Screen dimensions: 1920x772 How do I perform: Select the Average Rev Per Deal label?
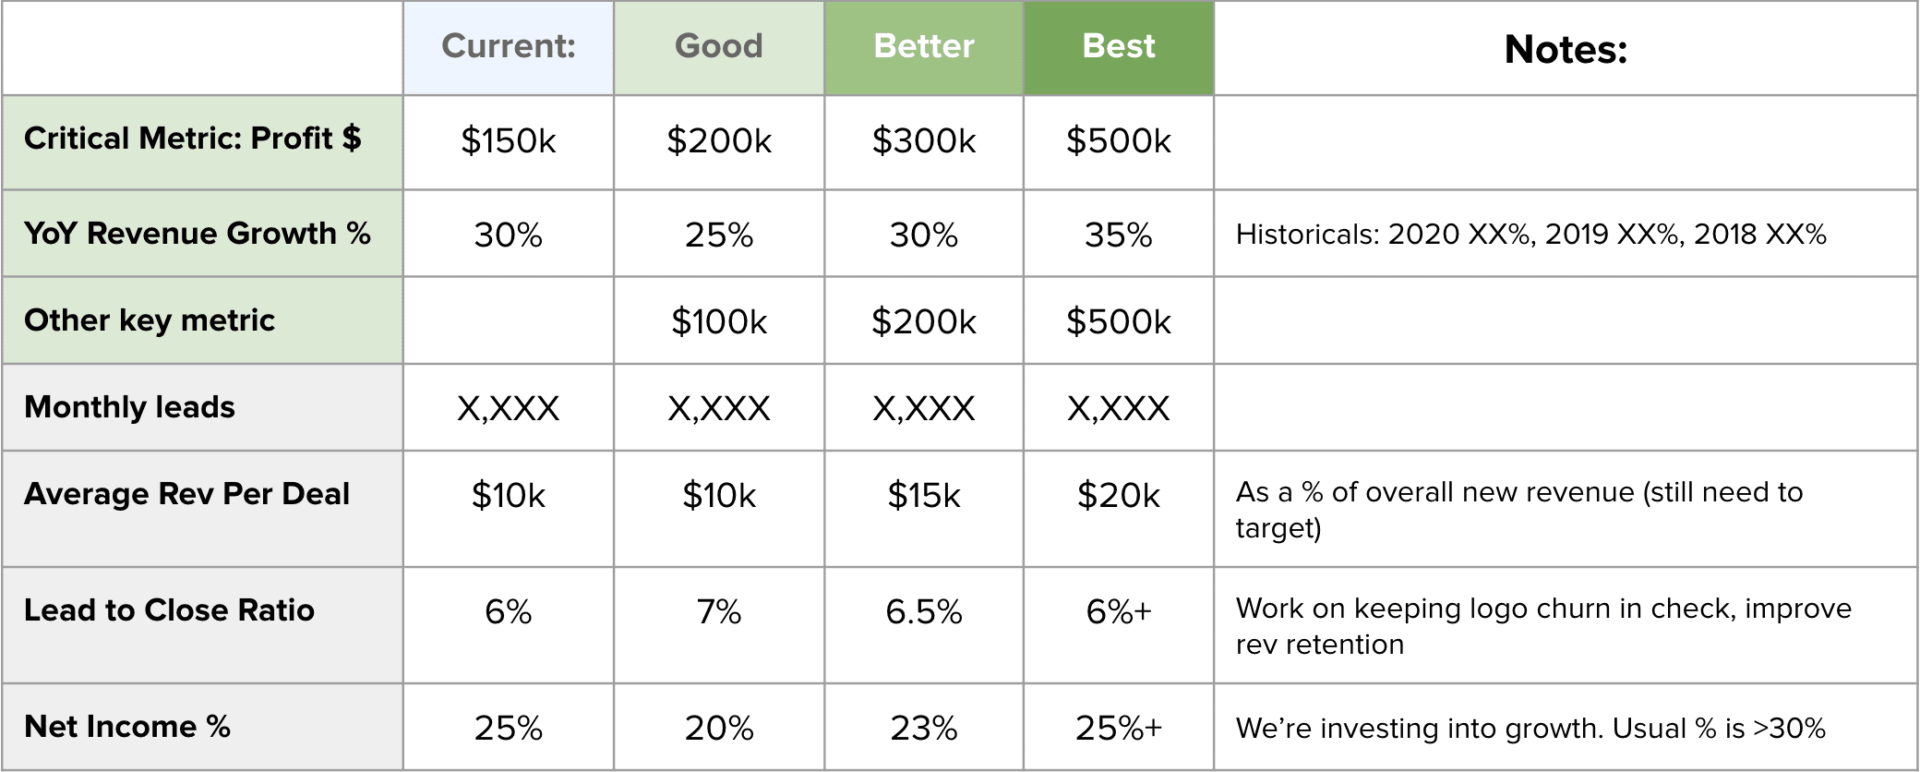187,494
